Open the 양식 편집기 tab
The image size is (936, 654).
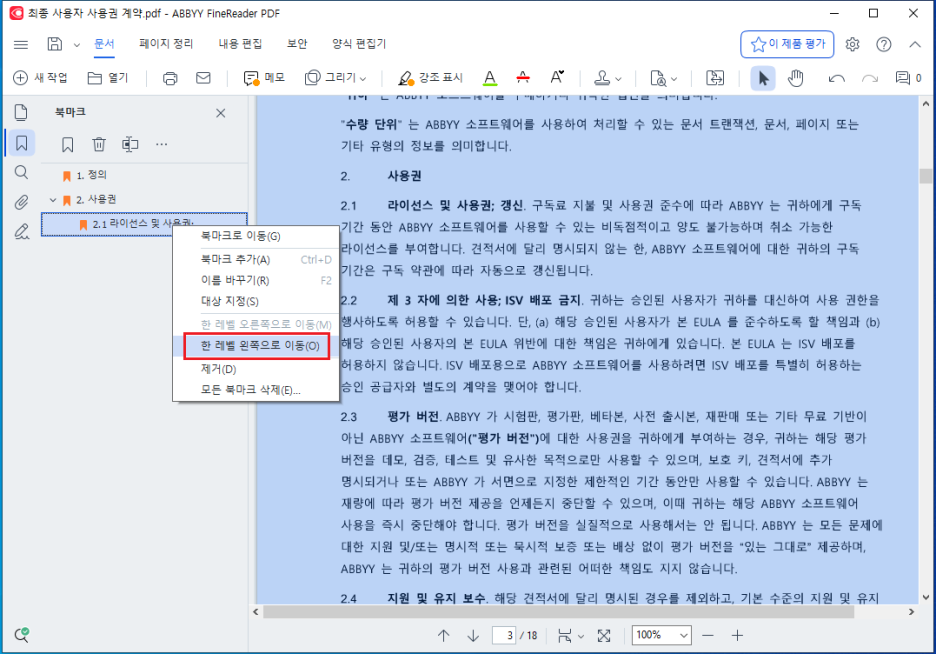(359, 44)
